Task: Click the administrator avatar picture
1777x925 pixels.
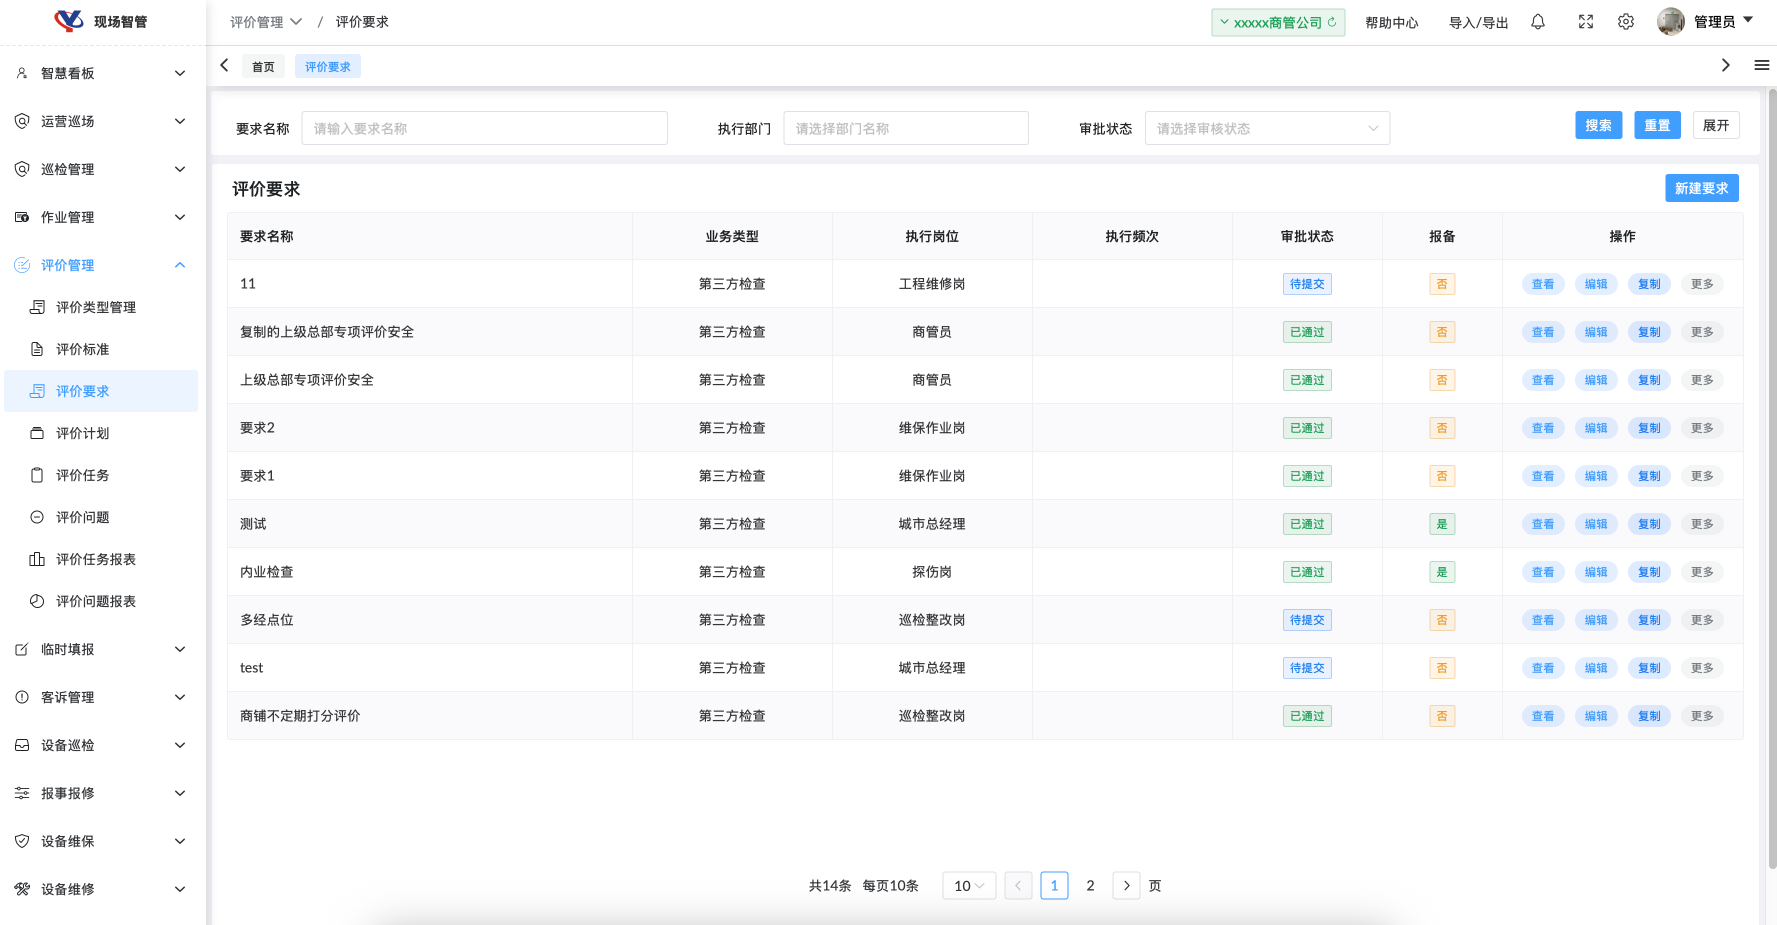Action: (x=1670, y=22)
